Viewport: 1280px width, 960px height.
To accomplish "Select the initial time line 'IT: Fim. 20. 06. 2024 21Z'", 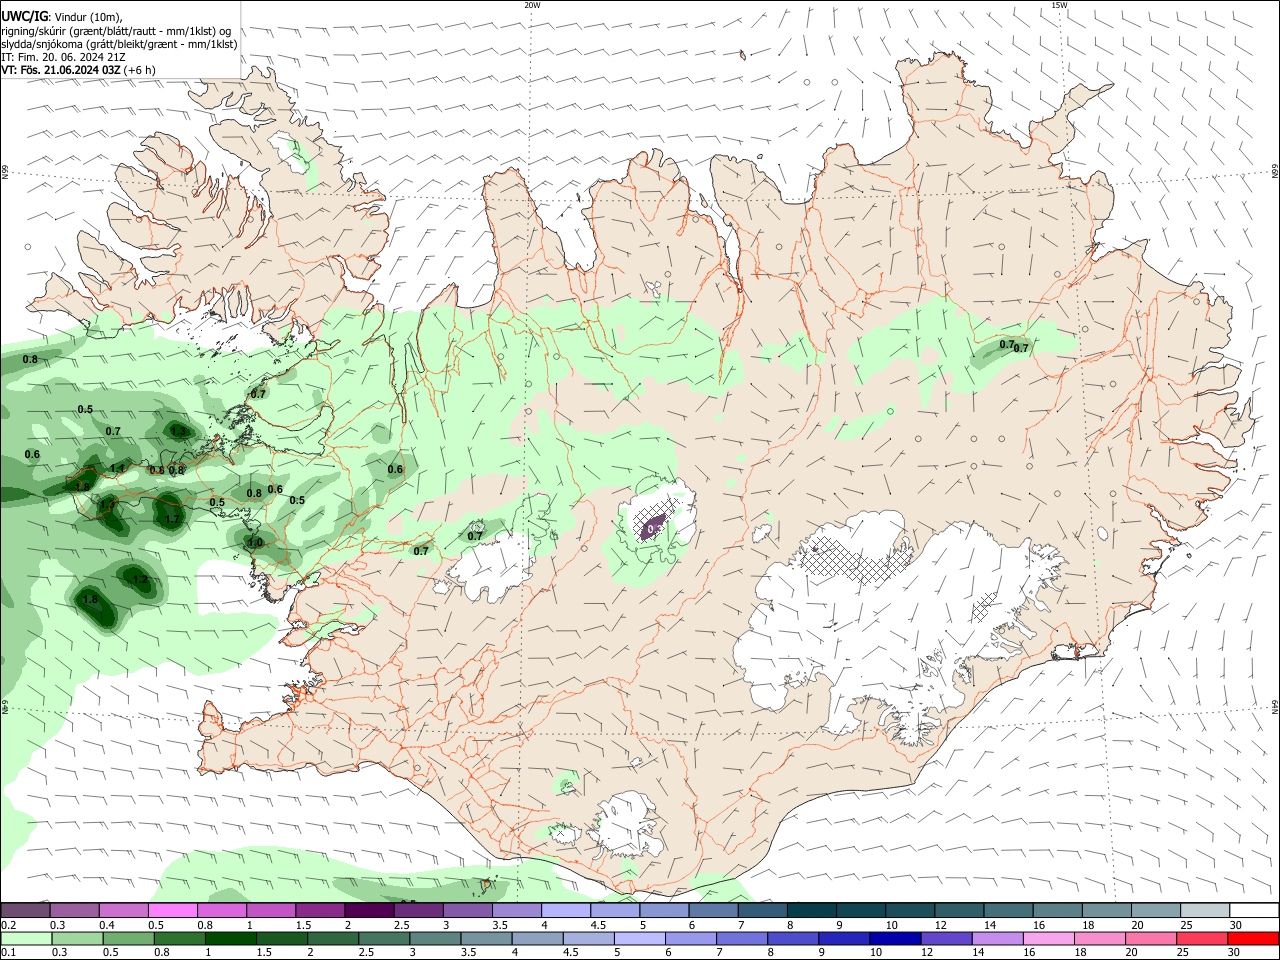I will (63, 57).
